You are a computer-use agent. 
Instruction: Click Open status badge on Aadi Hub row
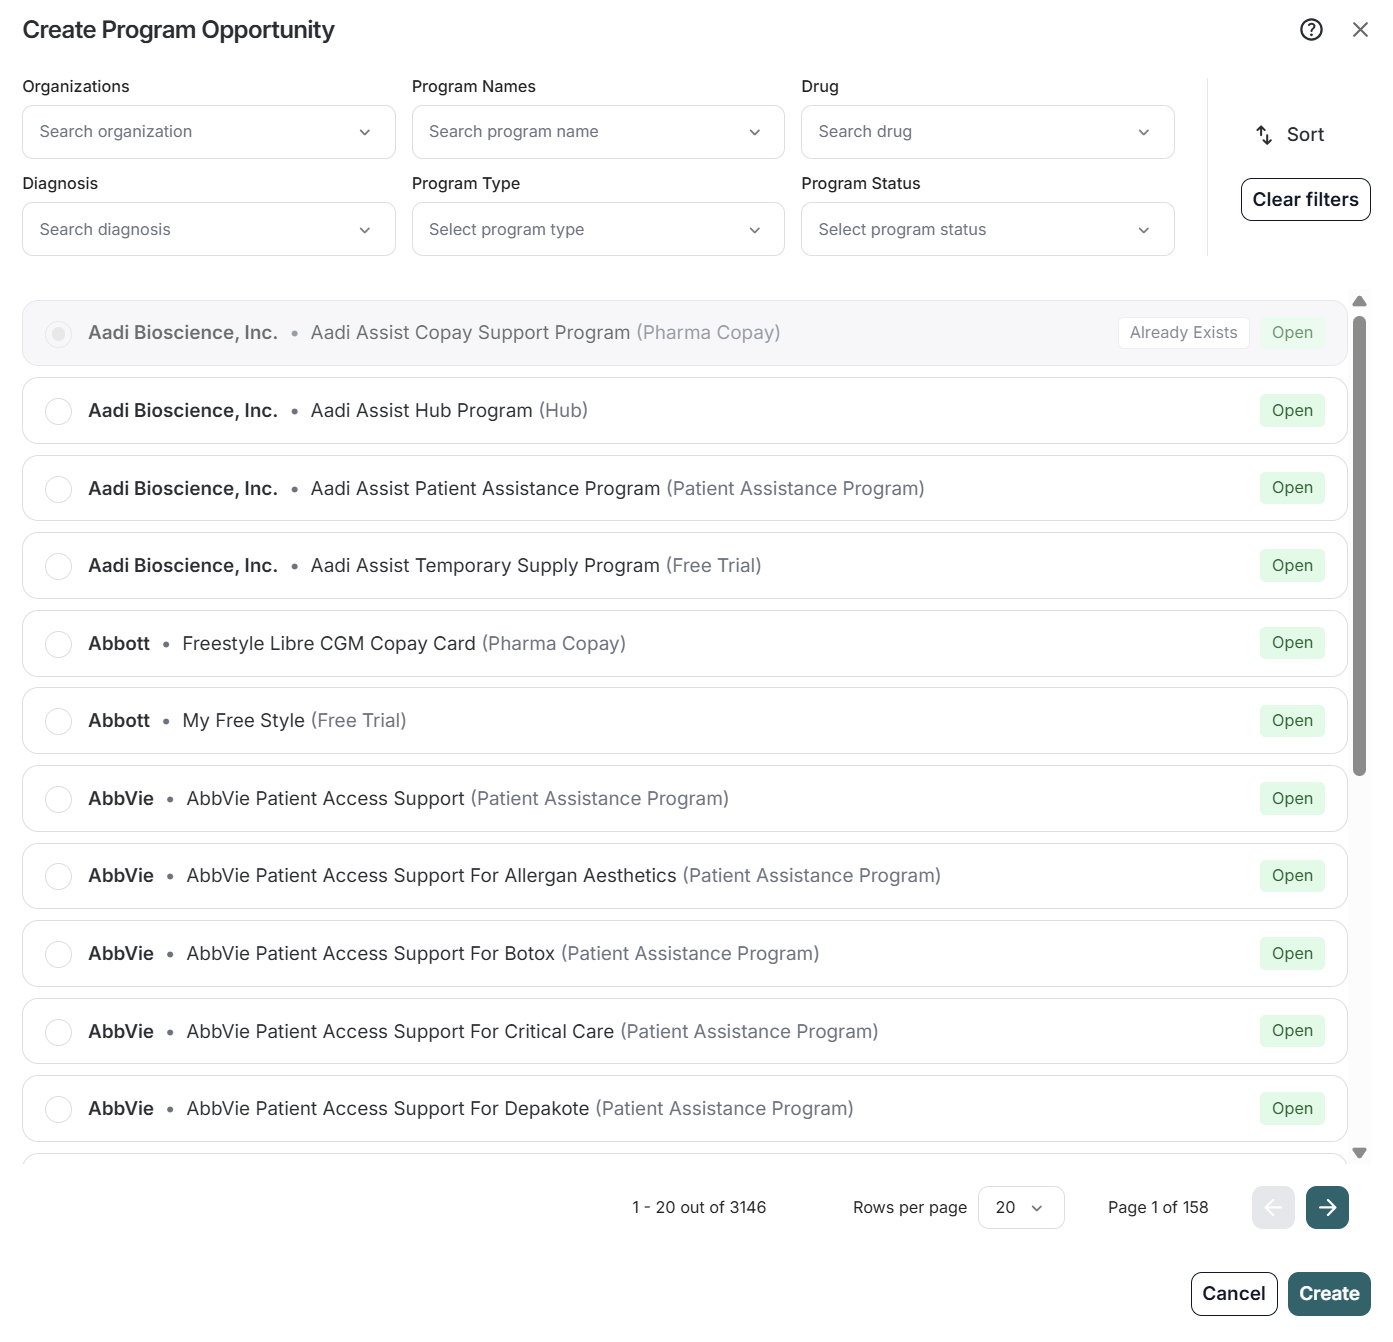(1292, 411)
